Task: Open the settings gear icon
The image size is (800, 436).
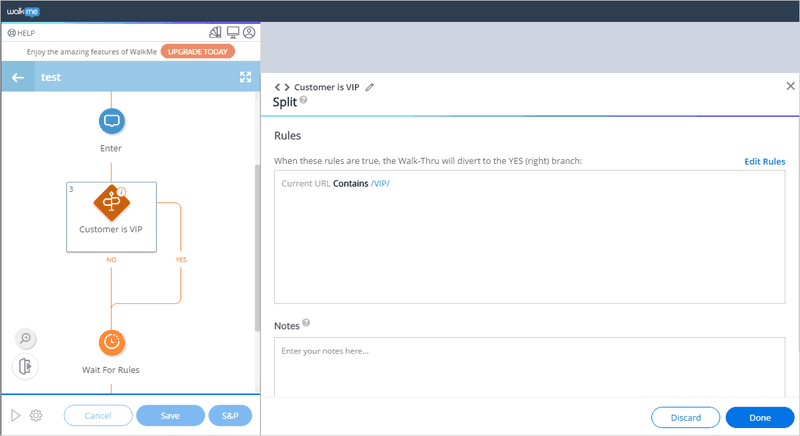Action: pos(36,416)
